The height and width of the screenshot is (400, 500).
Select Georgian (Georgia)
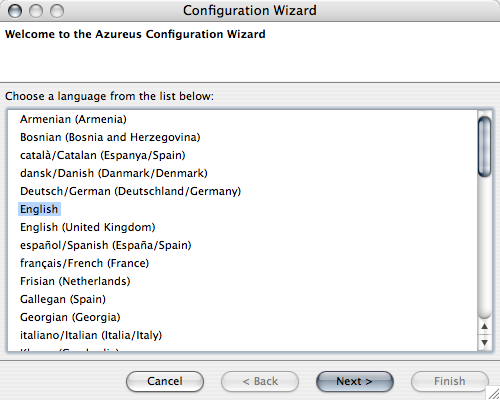tap(70, 317)
